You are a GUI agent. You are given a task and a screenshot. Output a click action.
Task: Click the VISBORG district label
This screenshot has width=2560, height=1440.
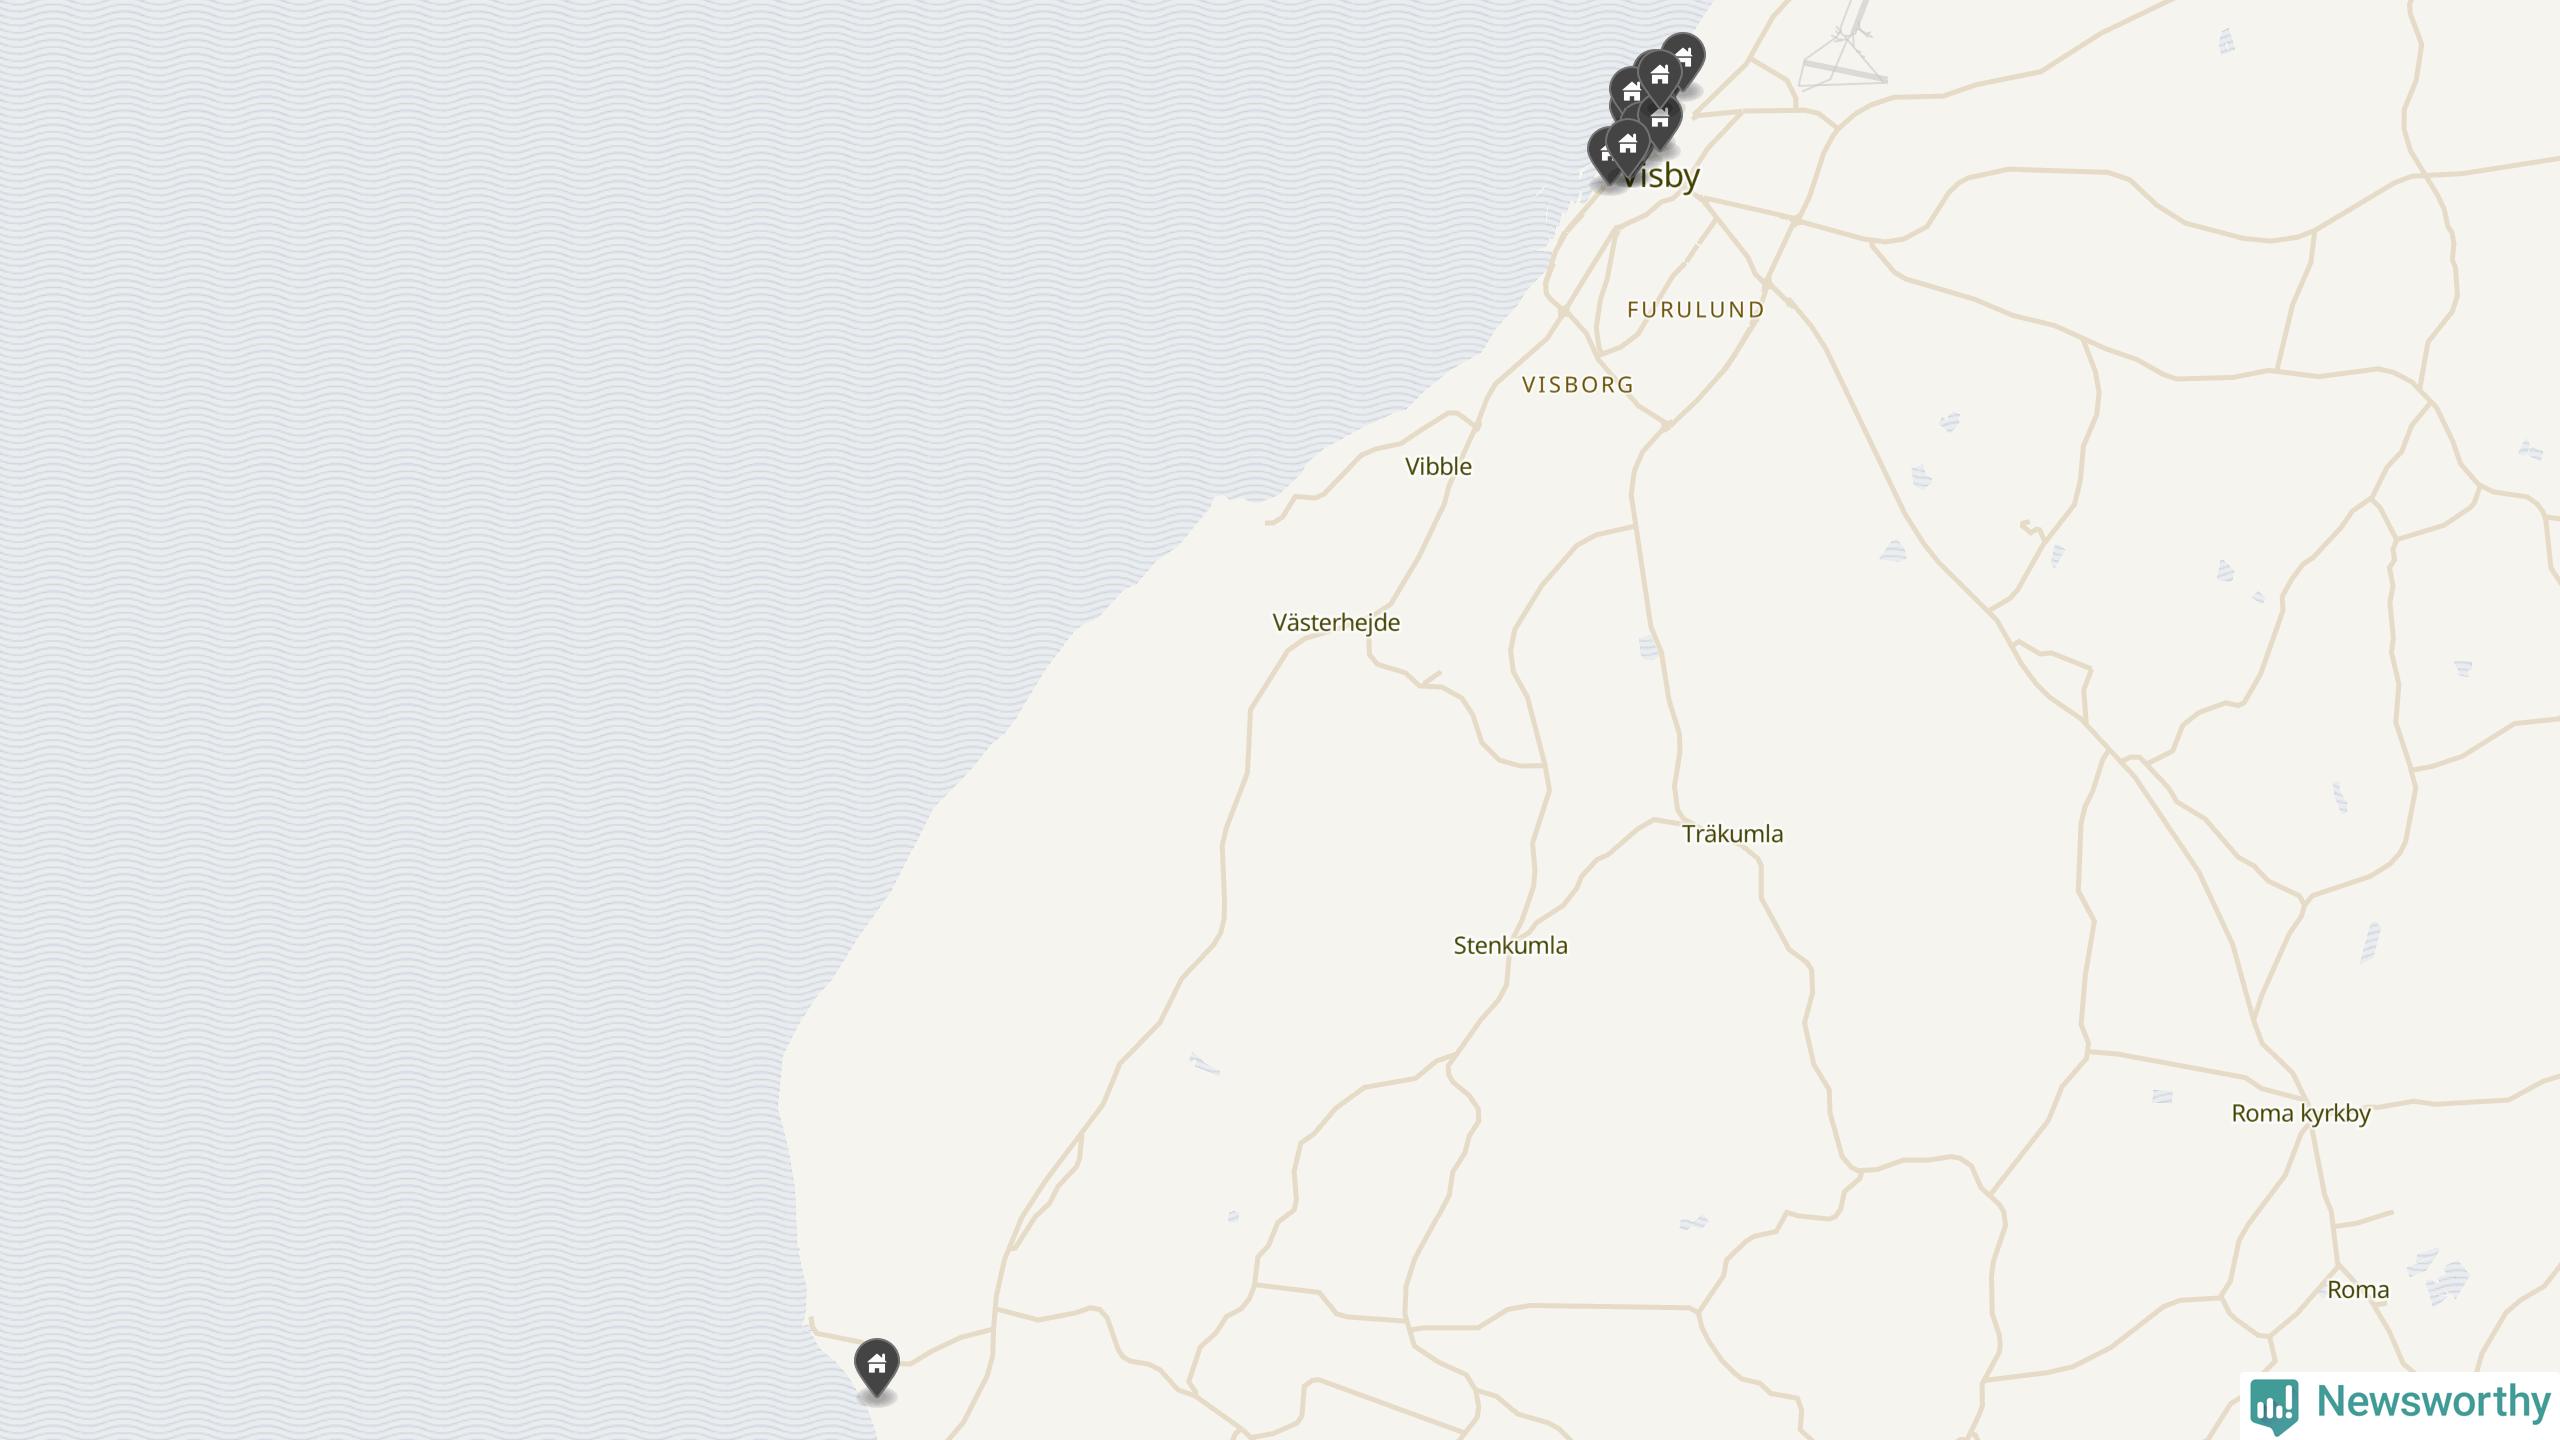click(1578, 385)
